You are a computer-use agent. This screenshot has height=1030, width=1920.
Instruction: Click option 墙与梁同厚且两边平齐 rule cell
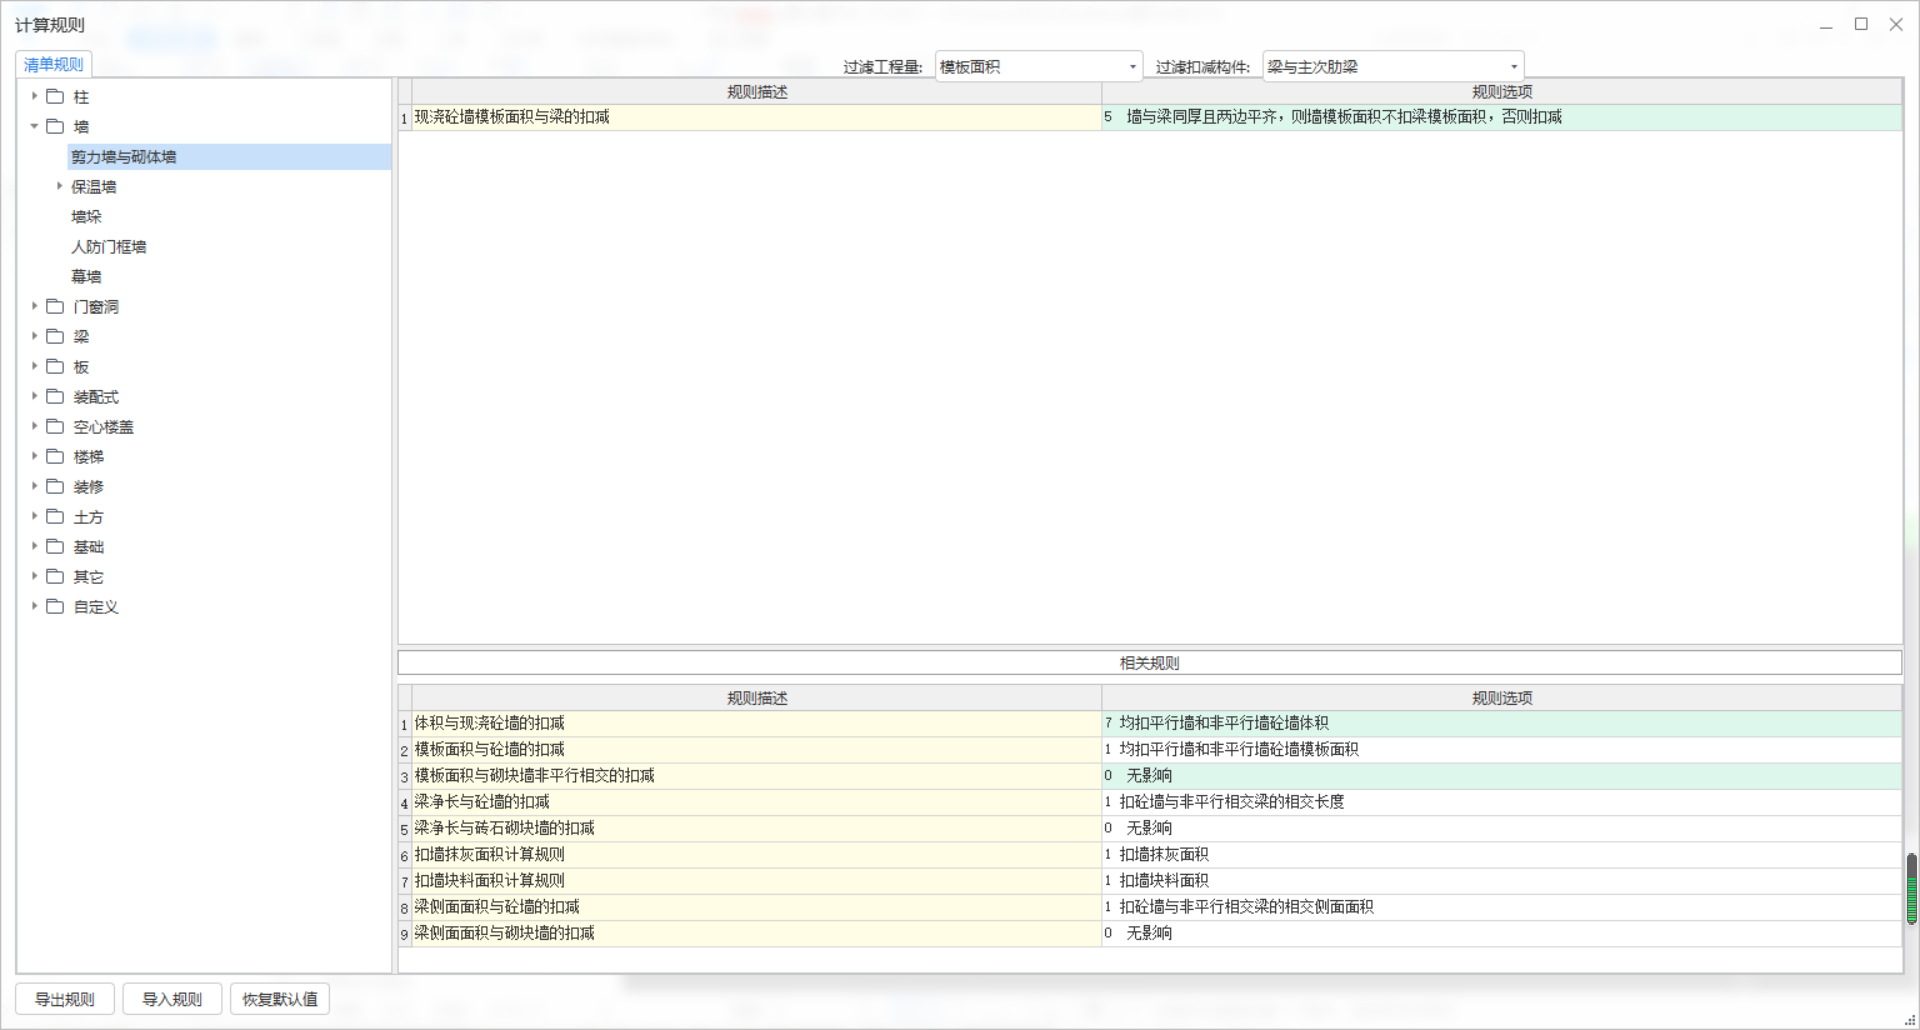[1501, 117]
